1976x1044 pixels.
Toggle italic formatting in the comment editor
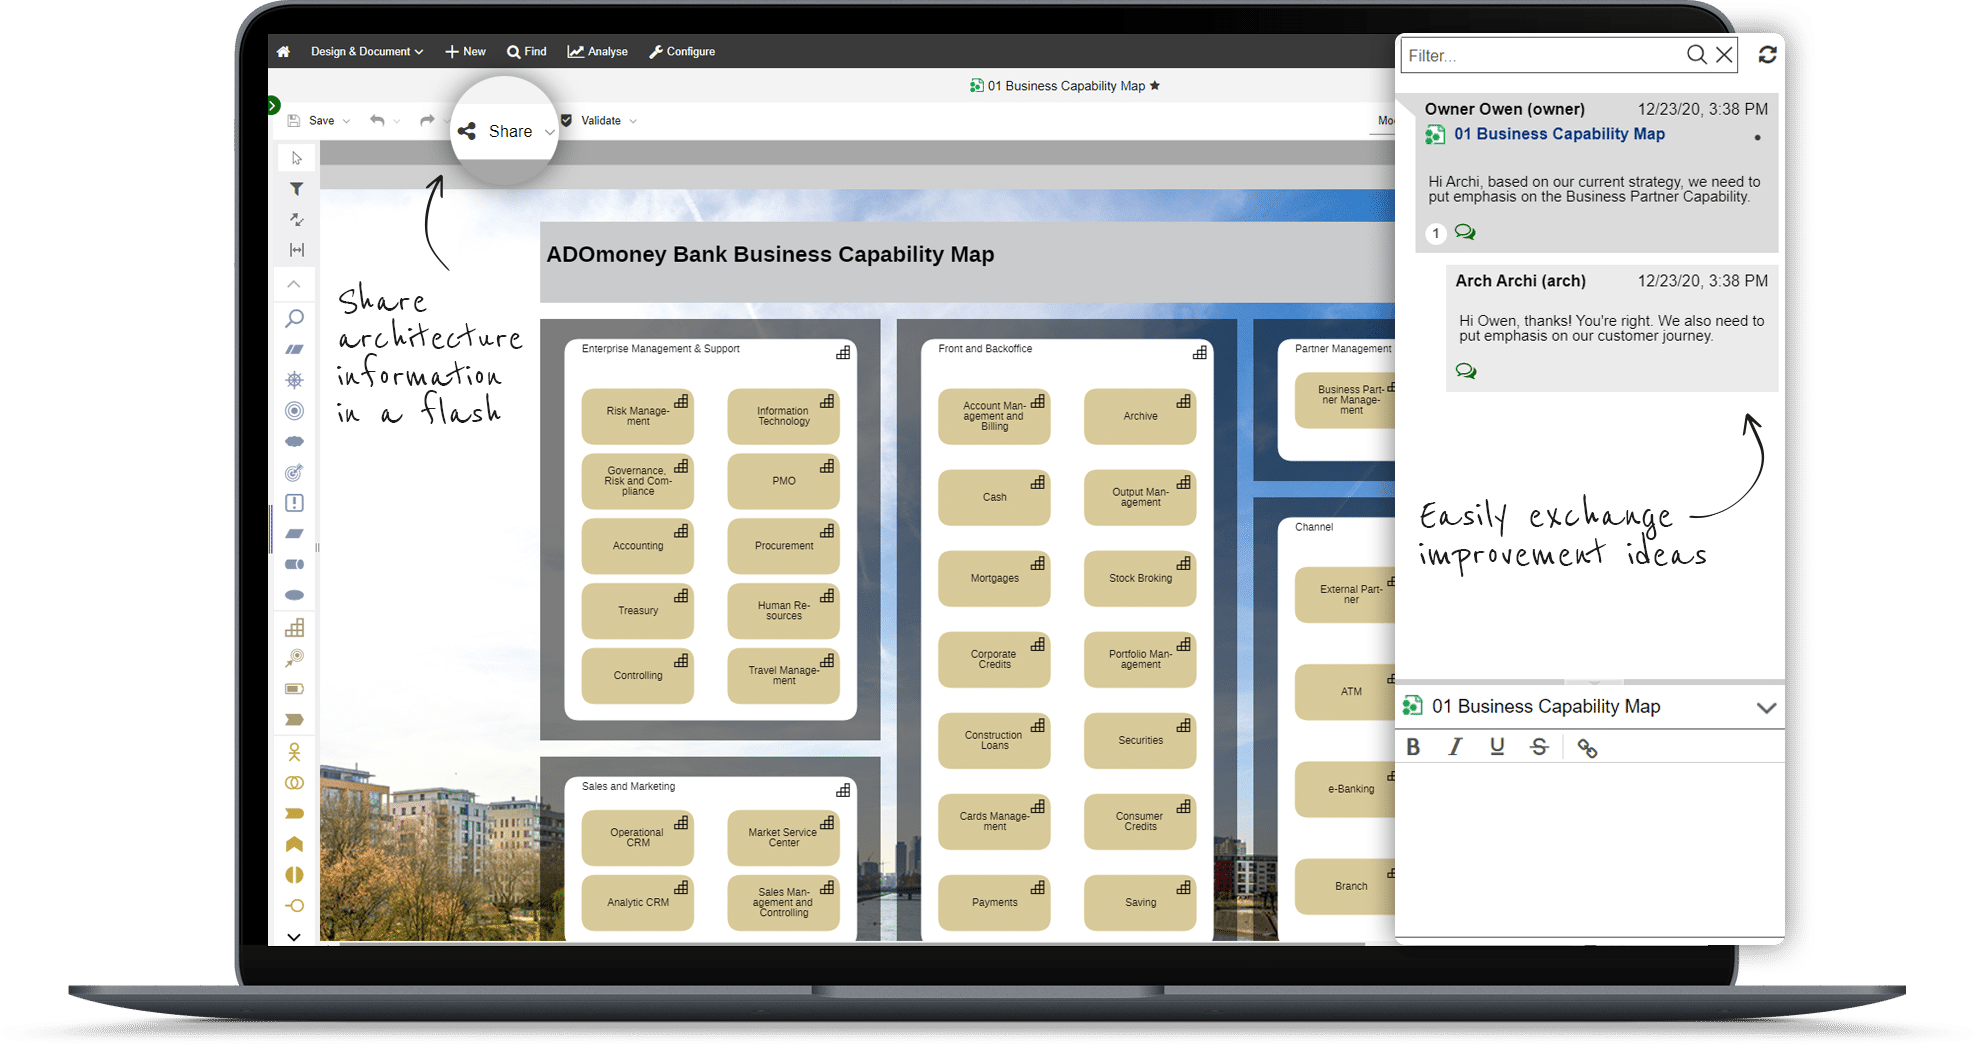1455,746
